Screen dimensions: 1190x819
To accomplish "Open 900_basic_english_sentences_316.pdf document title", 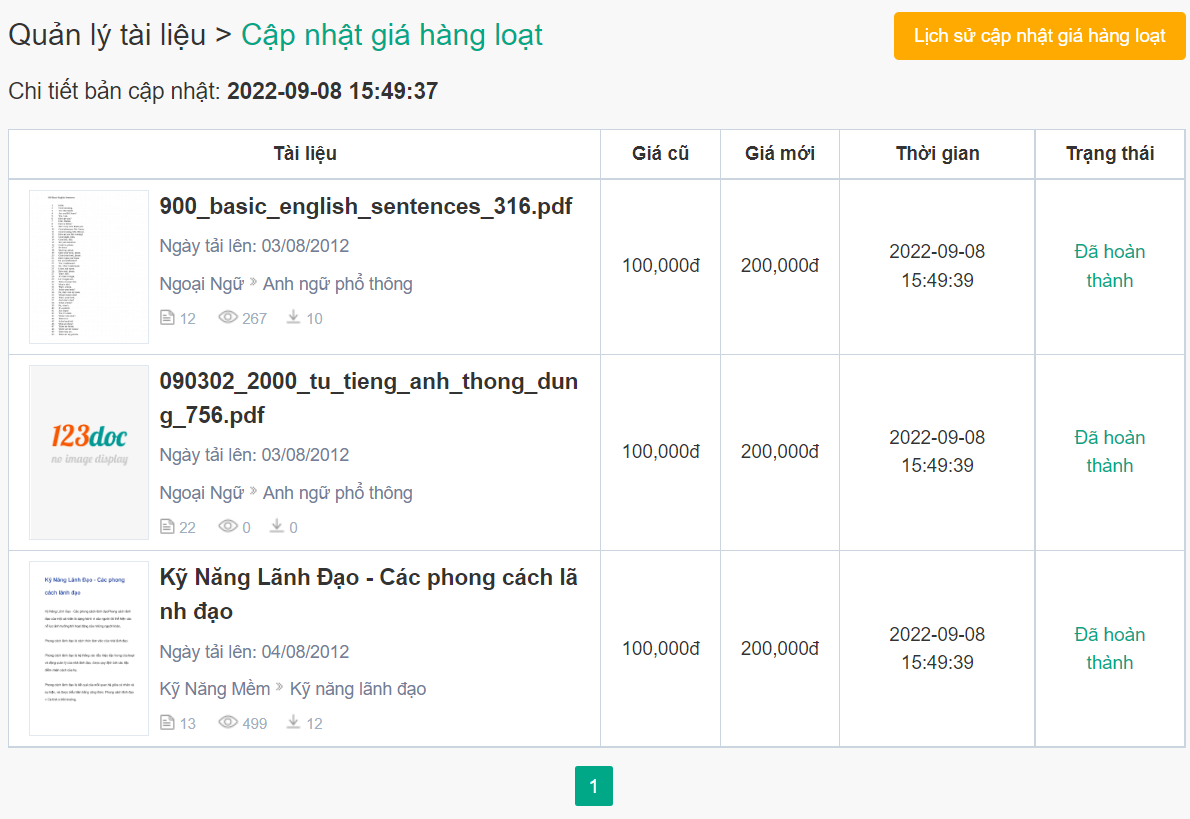I will point(366,206).
